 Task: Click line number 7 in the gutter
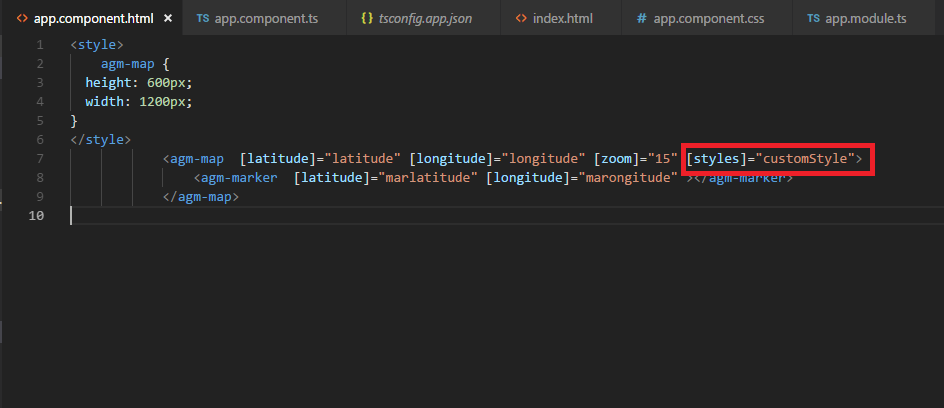tap(40, 159)
